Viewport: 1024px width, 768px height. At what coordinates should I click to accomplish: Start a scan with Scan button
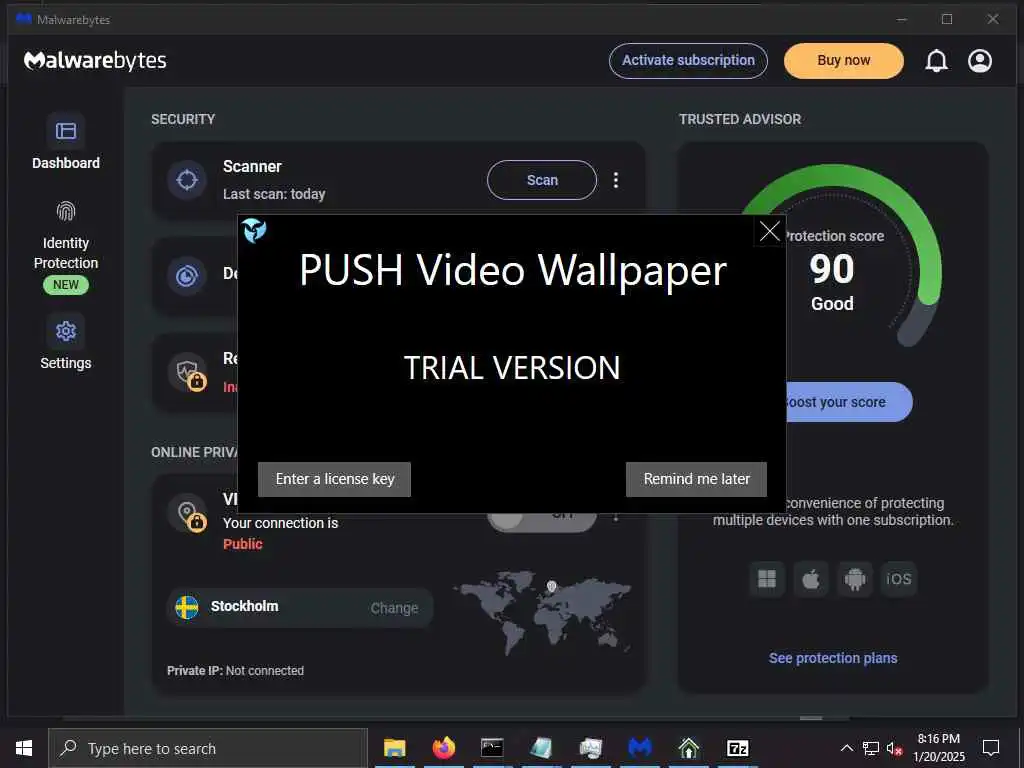pyautogui.click(x=541, y=180)
